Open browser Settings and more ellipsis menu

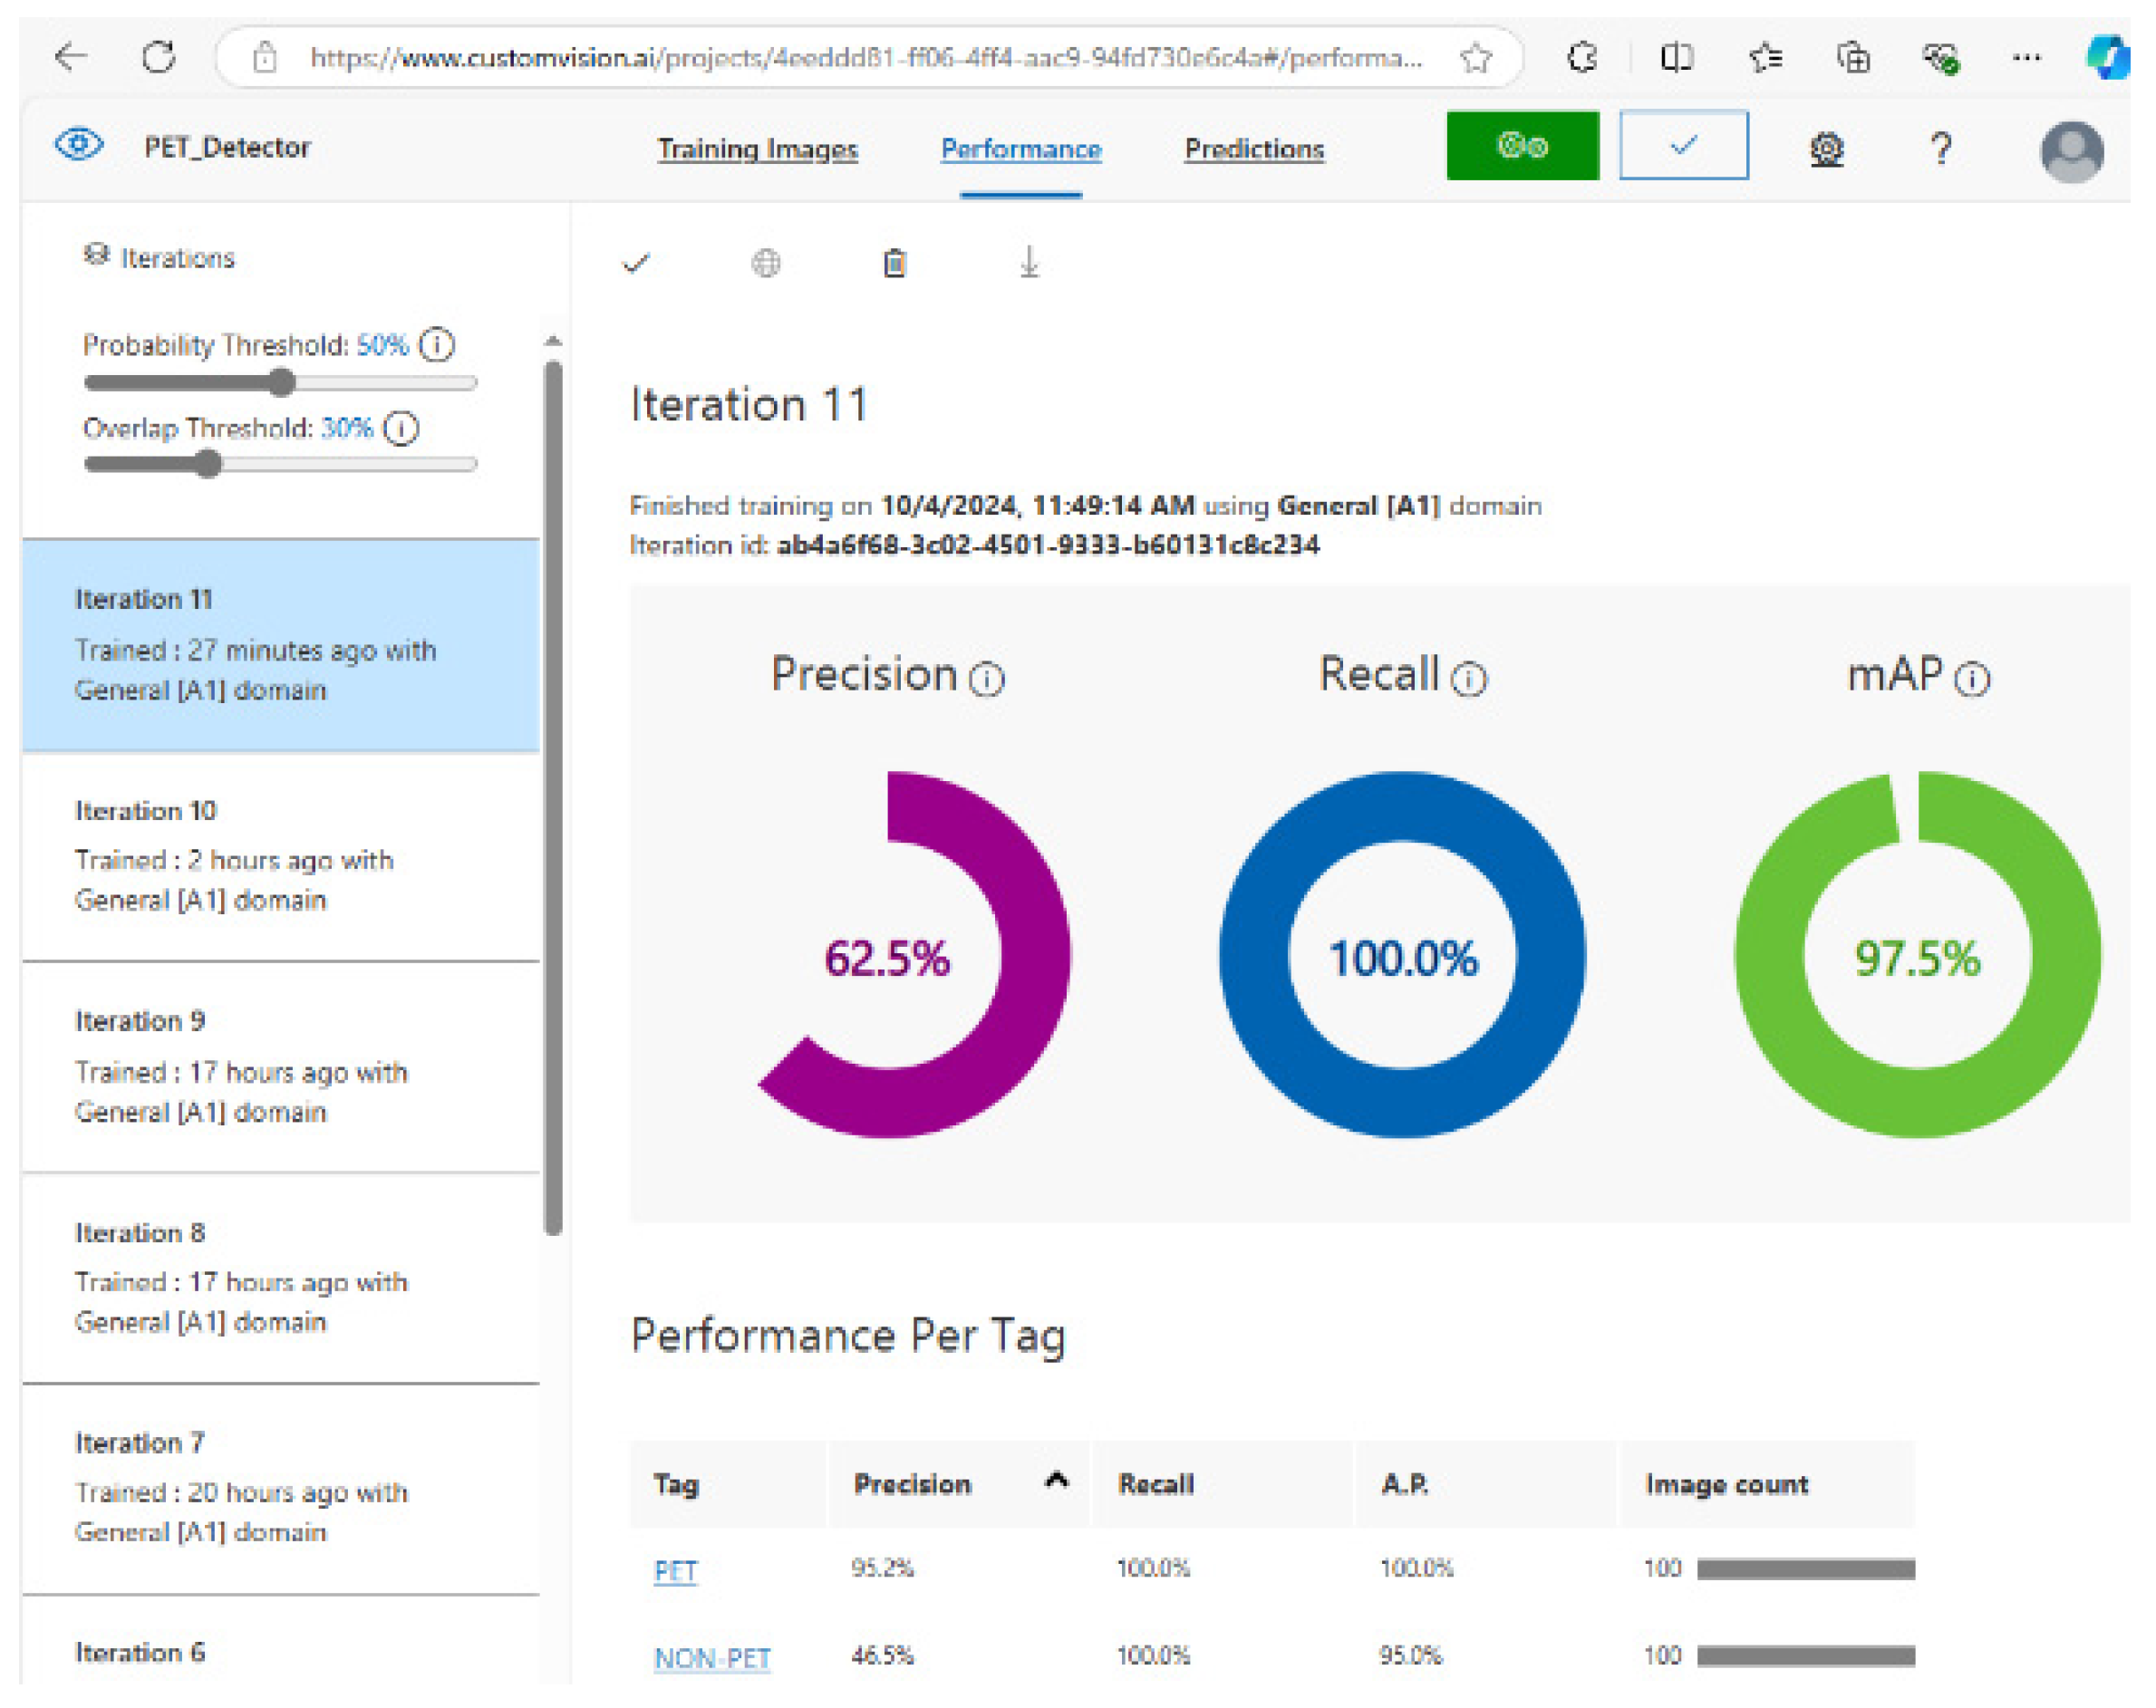[x=2026, y=58]
